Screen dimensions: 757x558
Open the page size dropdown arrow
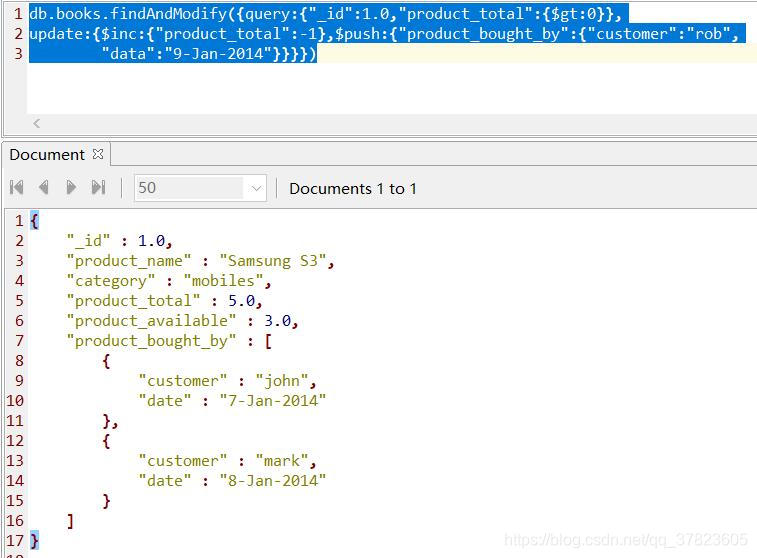tap(255, 188)
